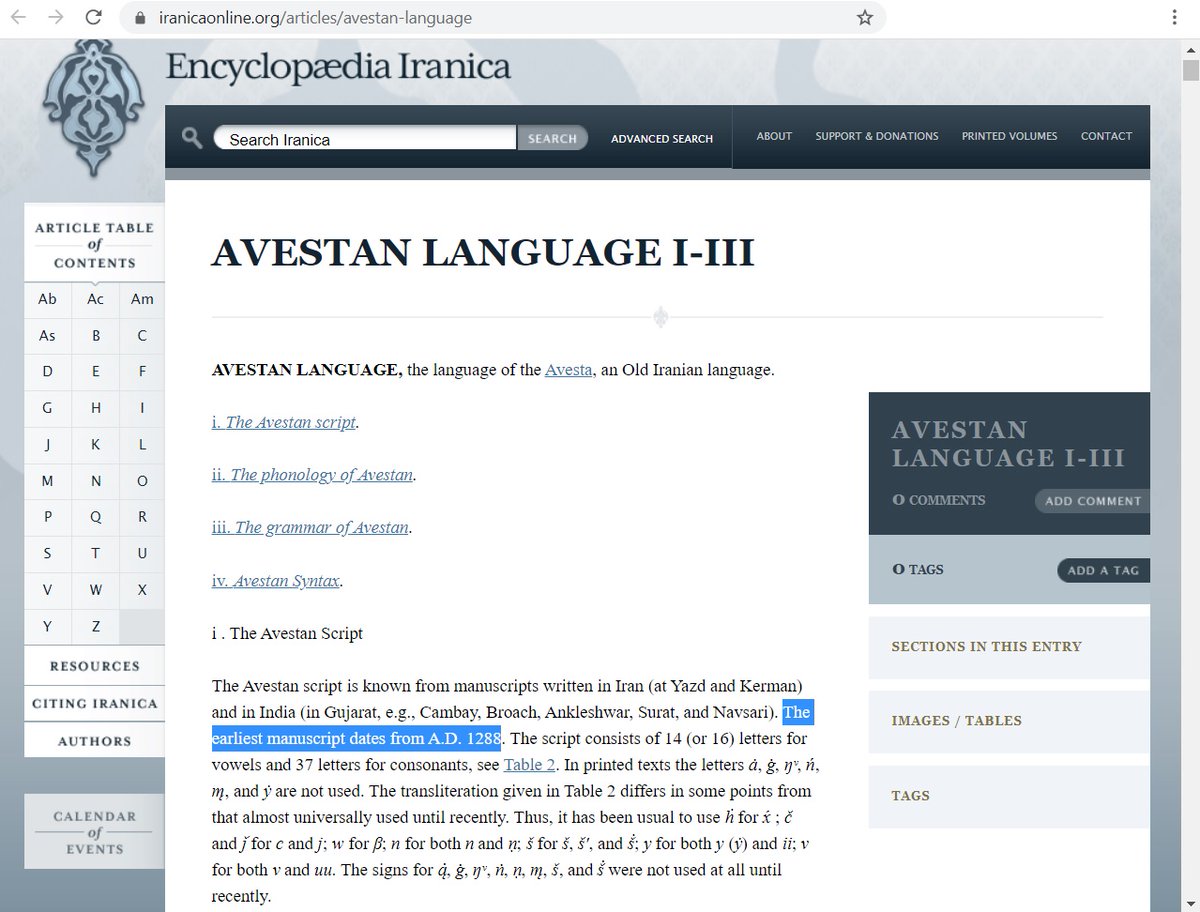Browse articles starting with L

pyautogui.click(x=142, y=444)
